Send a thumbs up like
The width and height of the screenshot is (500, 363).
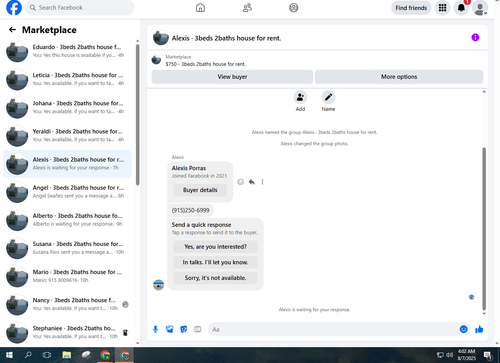coord(479,329)
